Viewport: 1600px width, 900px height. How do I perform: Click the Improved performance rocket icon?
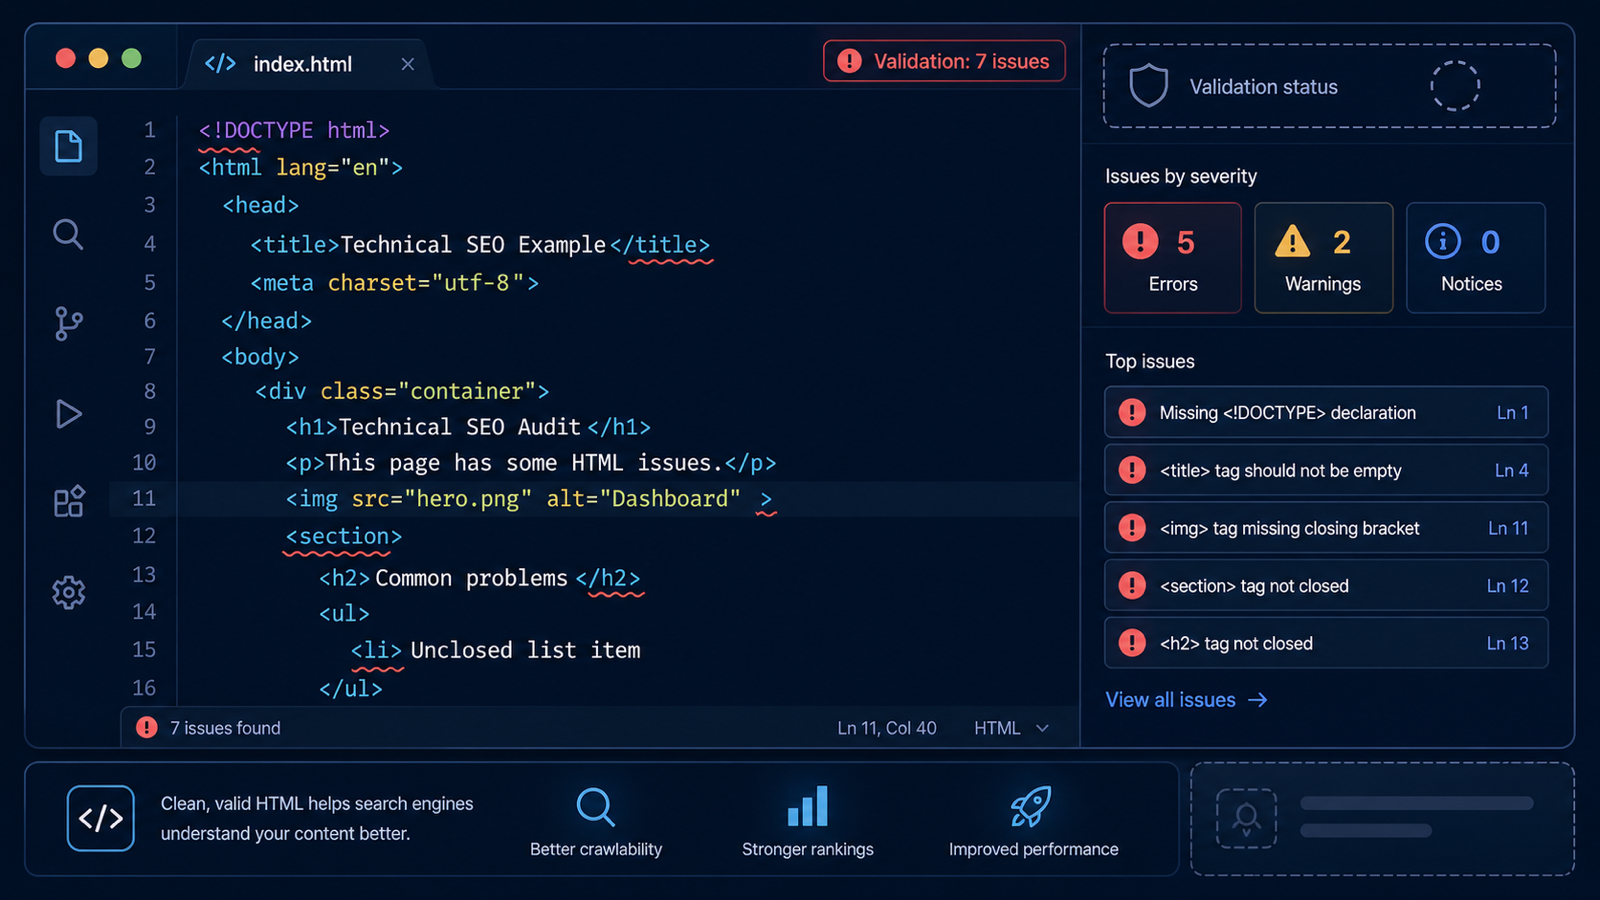click(x=1030, y=806)
